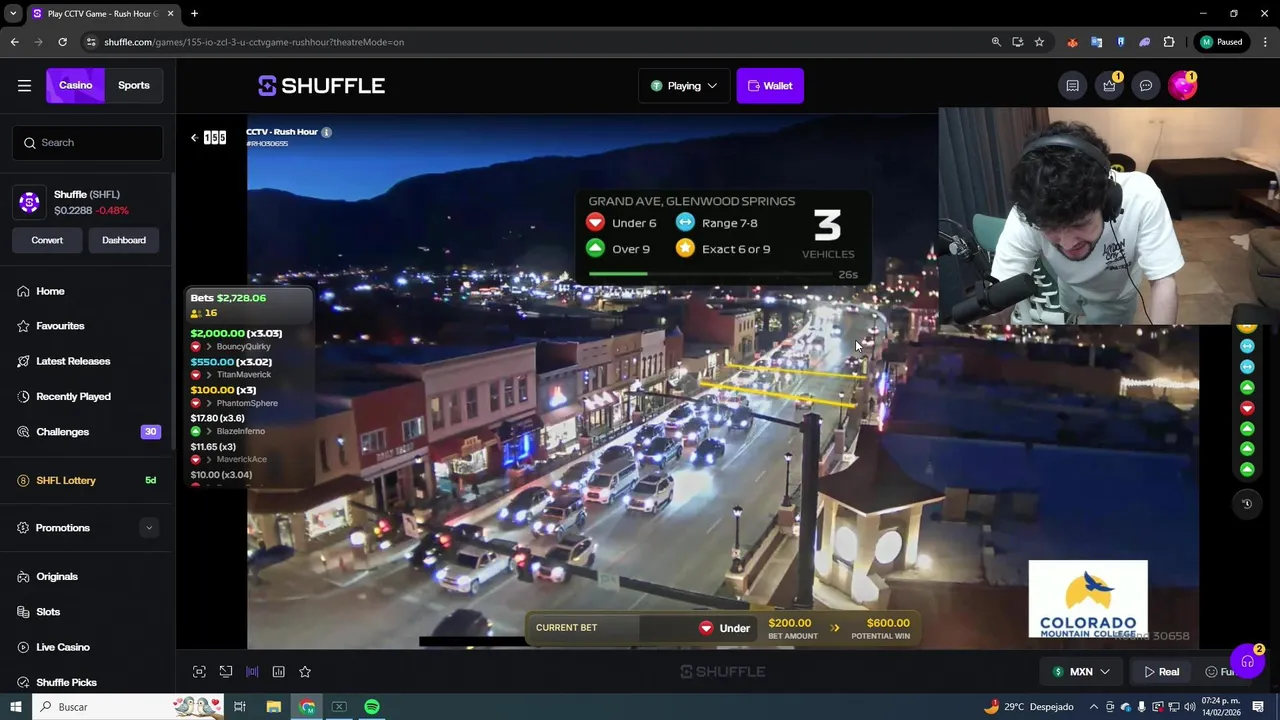Open Slots in the sidebar
The width and height of the screenshot is (1280, 720).
click(48, 612)
